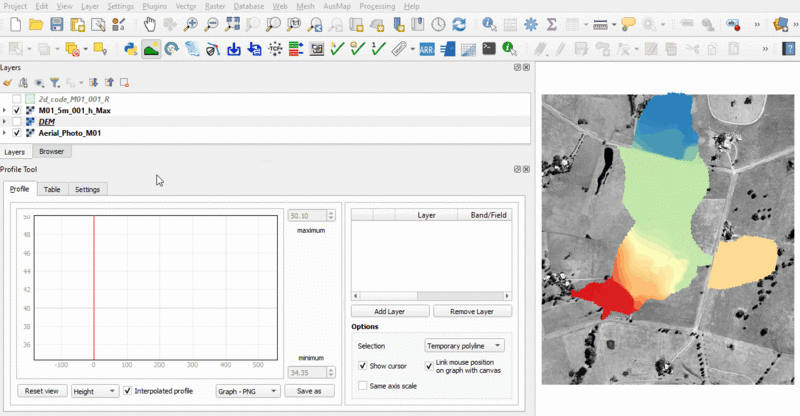
Task: Open the Python console icon
Action: pyautogui.click(x=130, y=47)
